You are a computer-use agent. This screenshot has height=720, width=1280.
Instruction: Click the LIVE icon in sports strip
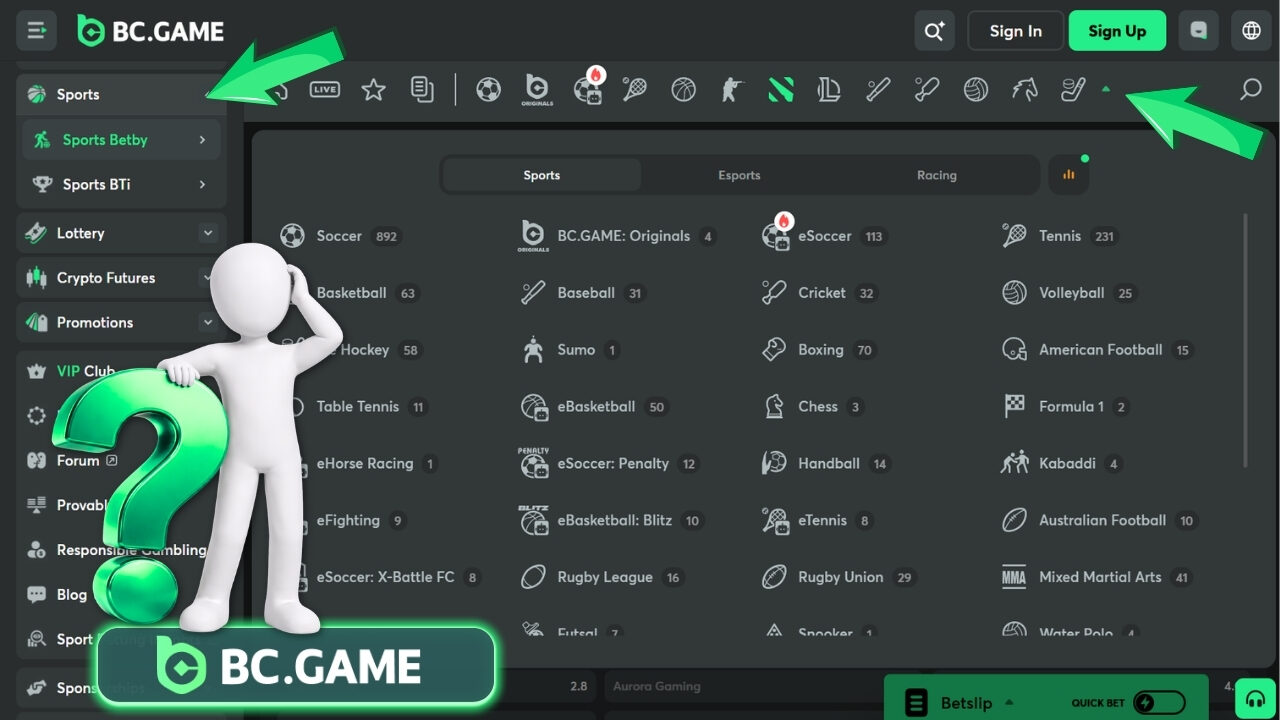(325, 90)
